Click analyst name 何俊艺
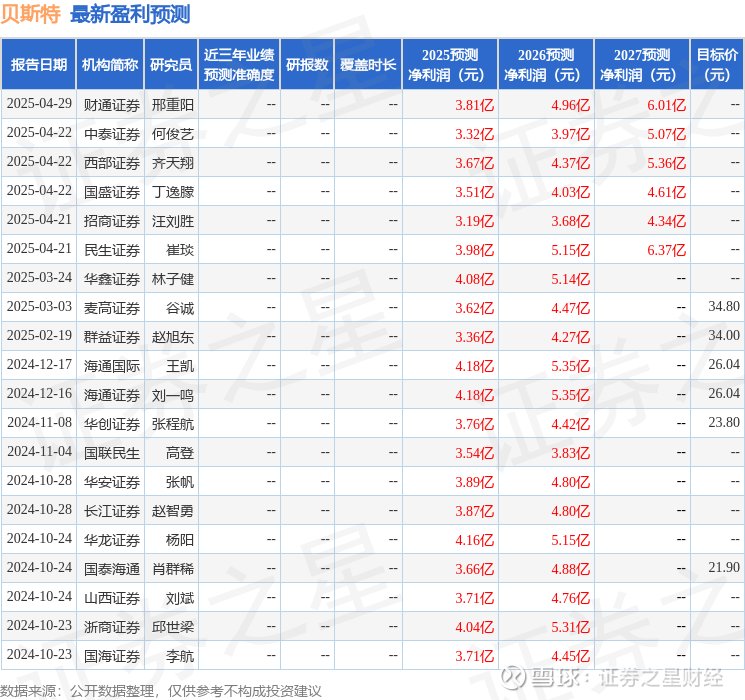 172,134
